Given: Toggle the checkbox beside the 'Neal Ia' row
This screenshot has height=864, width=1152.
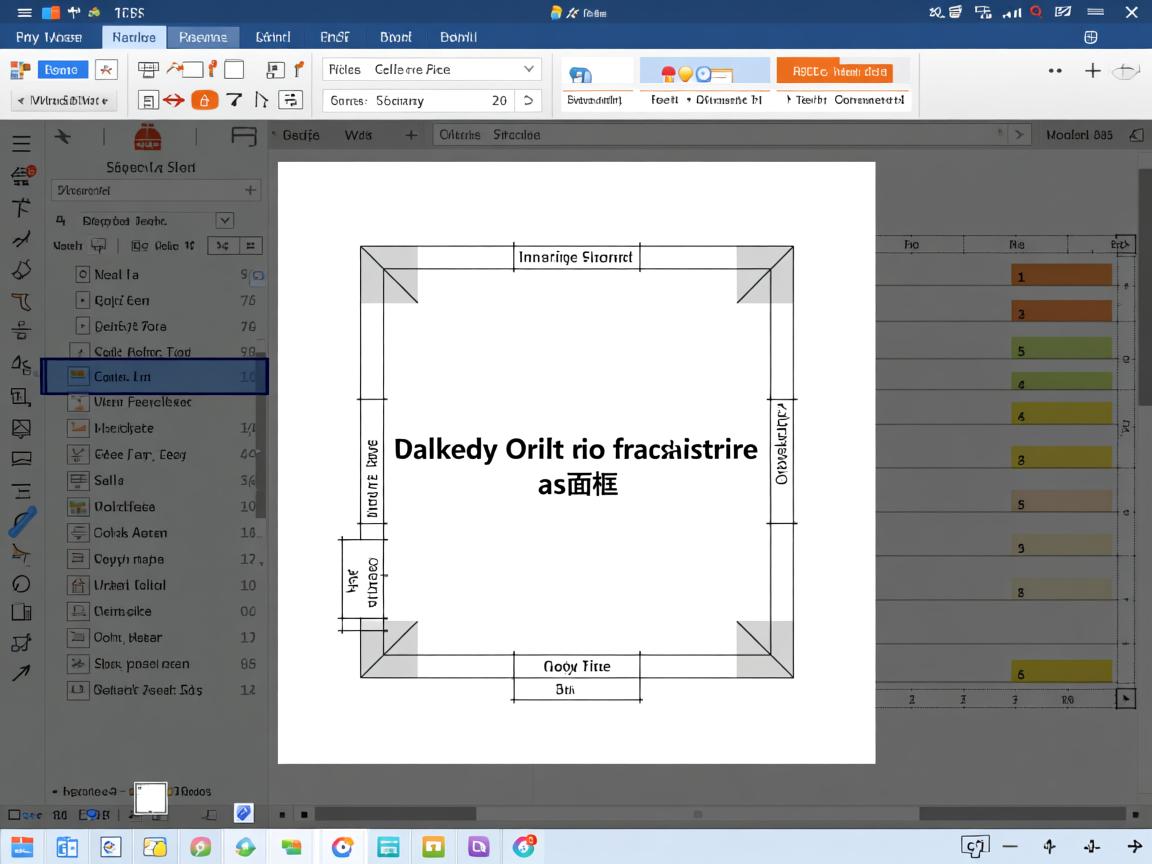Looking at the screenshot, I should click(x=83, y=274).
